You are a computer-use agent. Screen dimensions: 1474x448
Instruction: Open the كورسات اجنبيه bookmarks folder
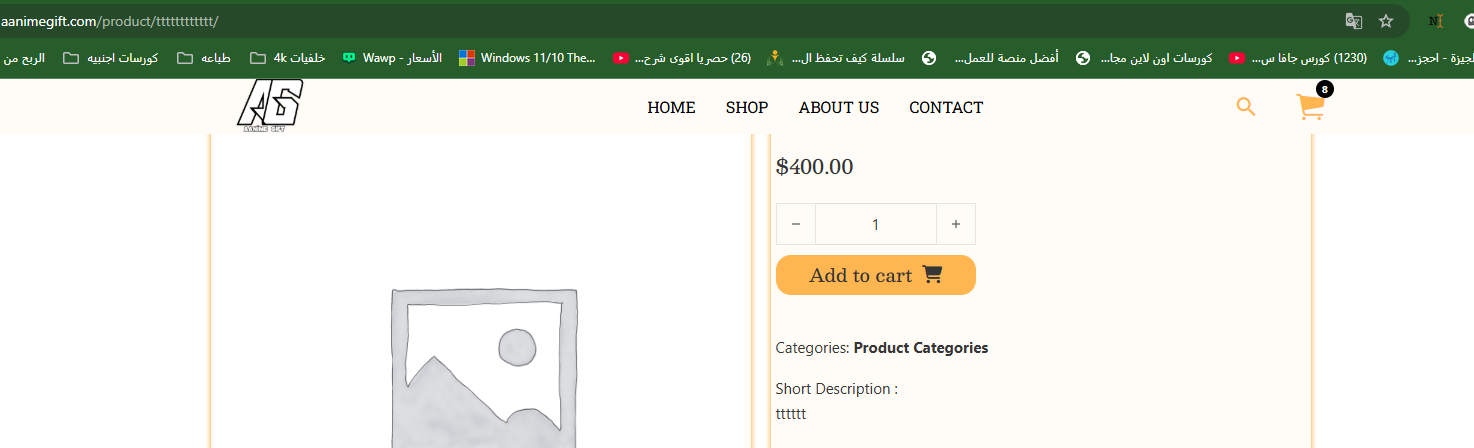point(110,58)
